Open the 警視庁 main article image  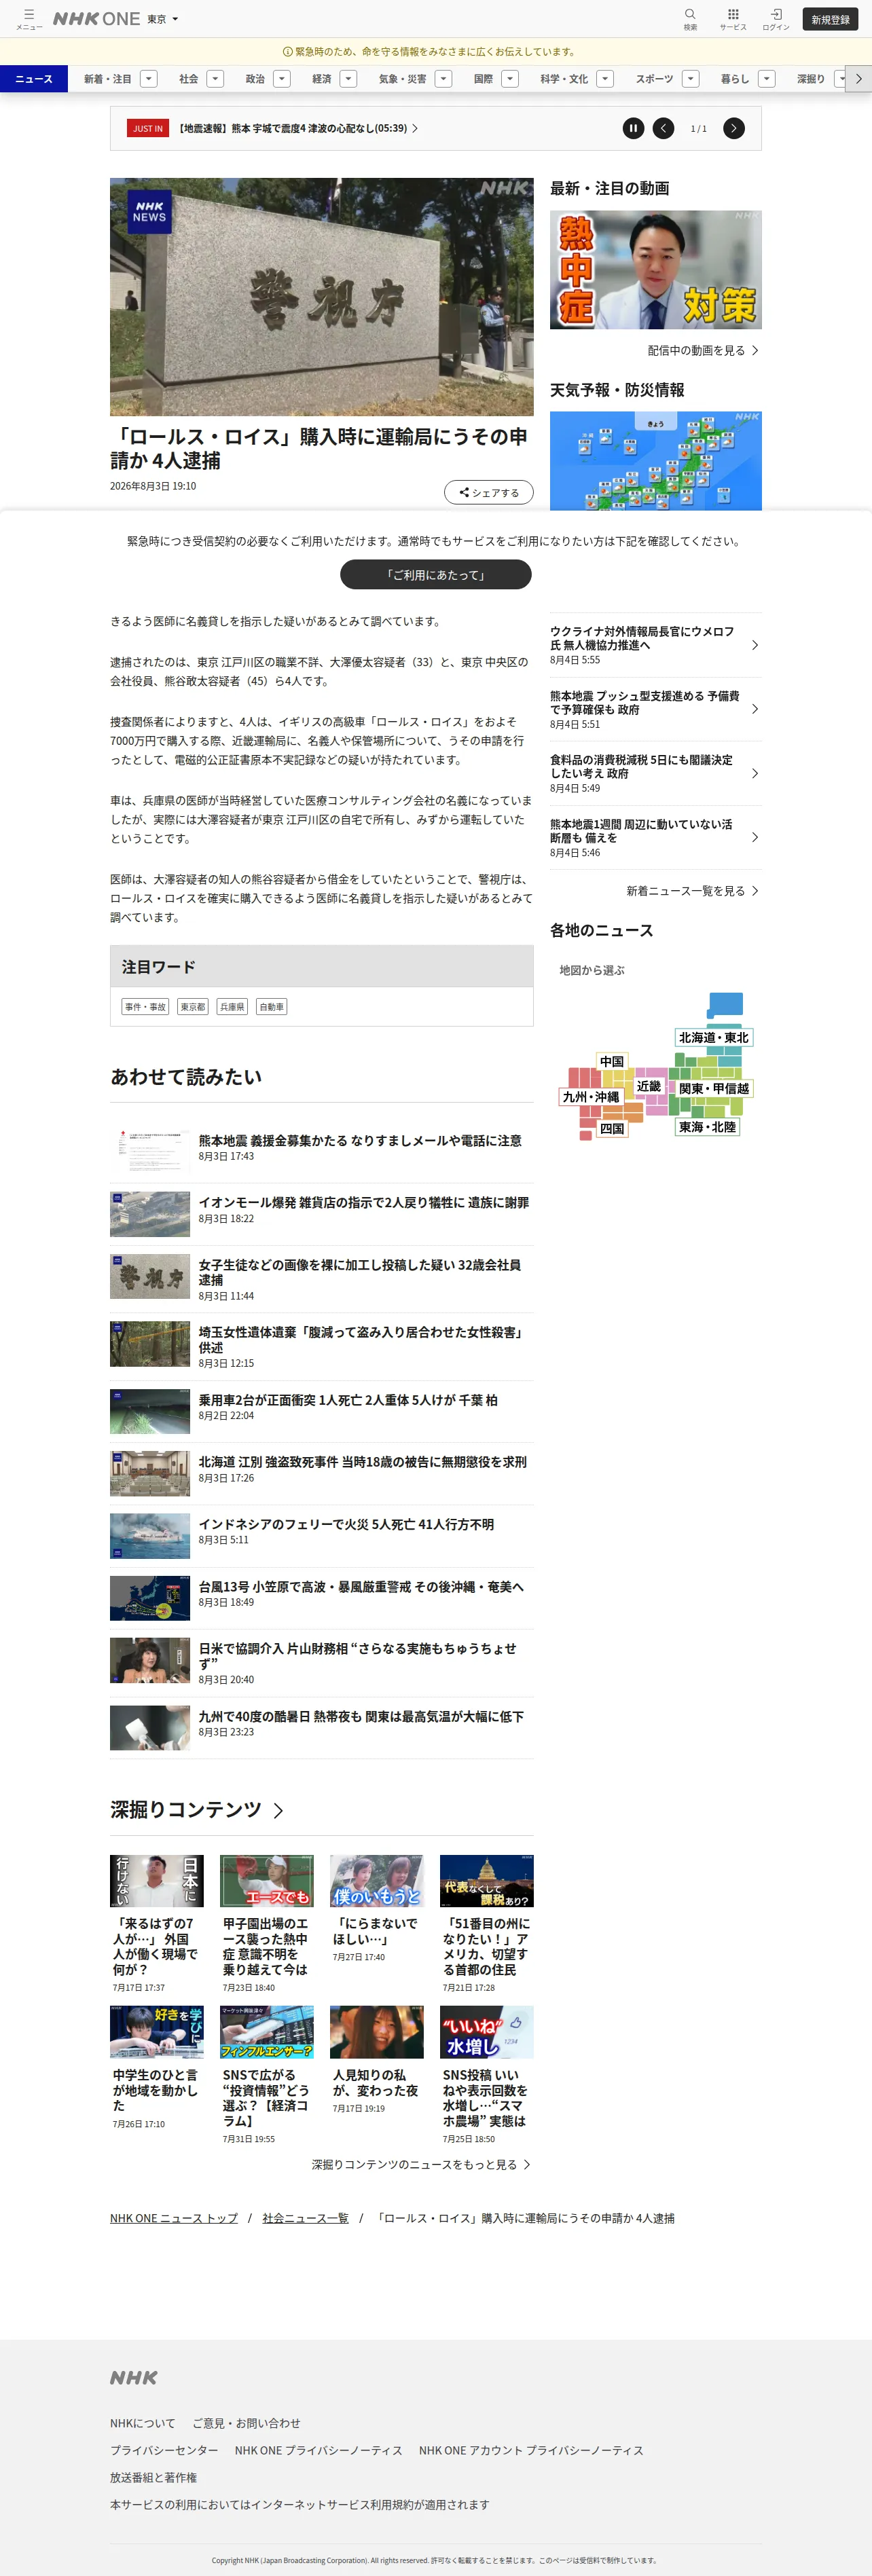pos(322,297)
